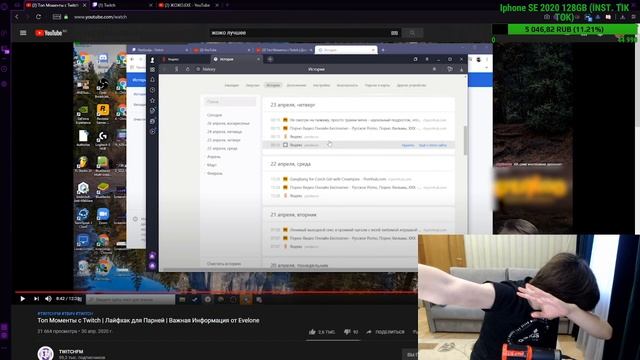Image resolution: width=640 pixels, height=360 pixels.
Task: Close the Топ Моменты с Twitch tab
Action: [x=84, y=5]
